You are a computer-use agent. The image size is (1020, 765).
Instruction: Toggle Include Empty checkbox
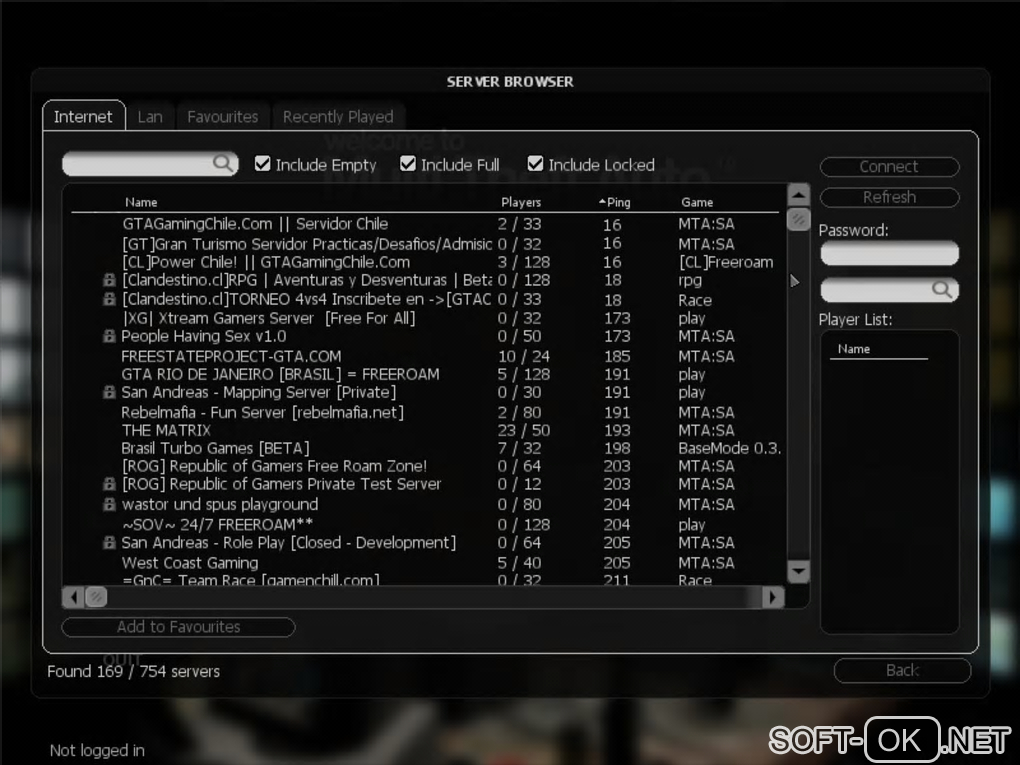[x=263, y=164]
